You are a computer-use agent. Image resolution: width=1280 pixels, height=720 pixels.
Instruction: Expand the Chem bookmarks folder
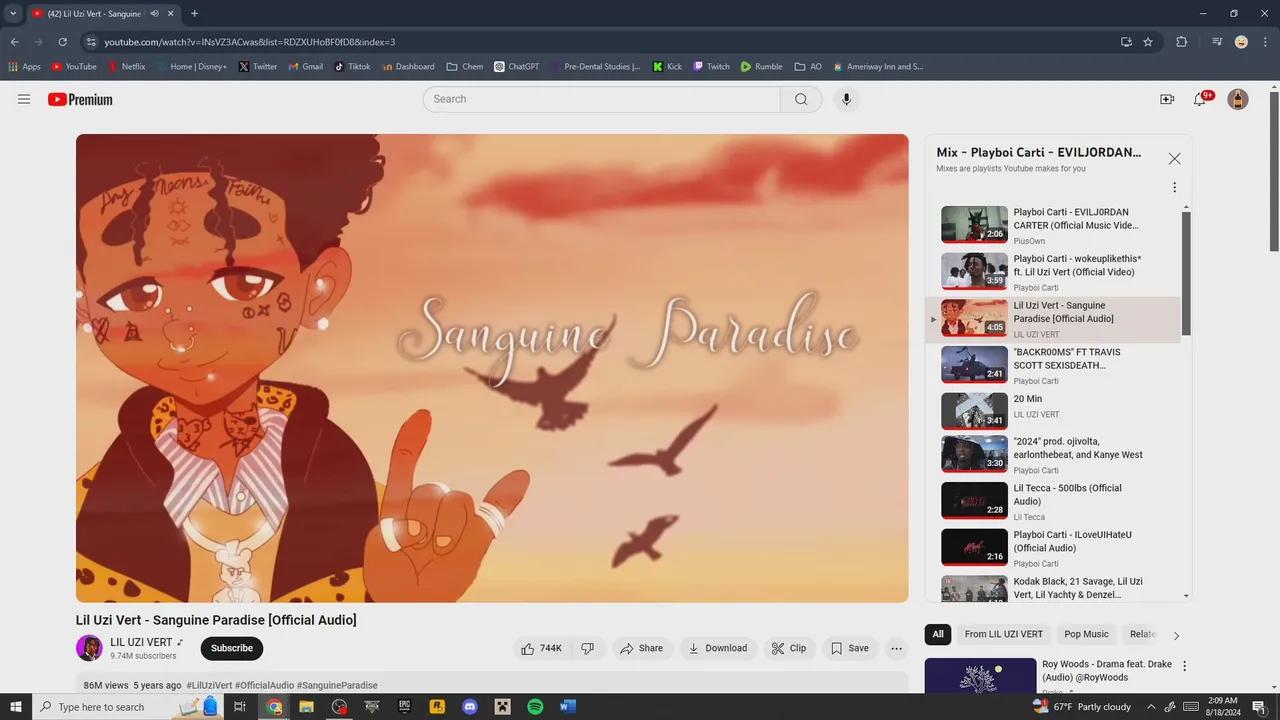tap(464, 67)
